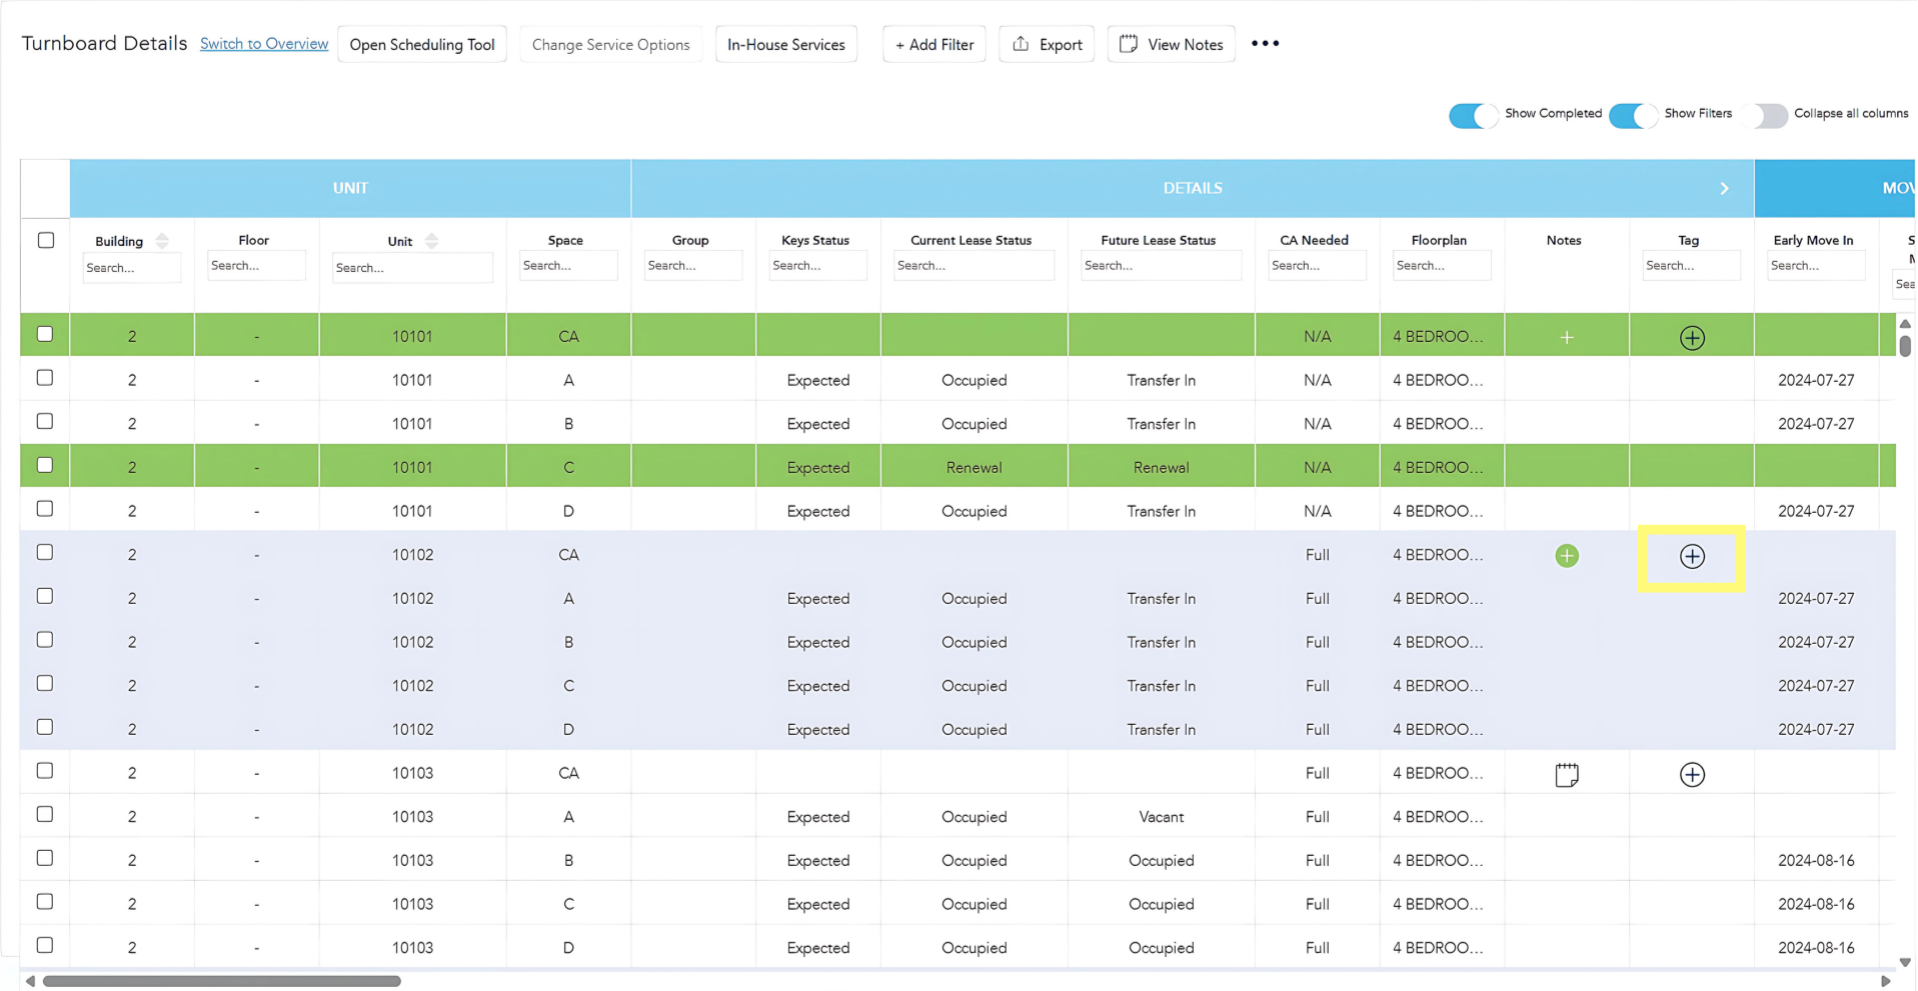Image resolution: width=1918 pixels, height=991 pixels.
Task: Click the UNIT column group header
Action: 350,188
